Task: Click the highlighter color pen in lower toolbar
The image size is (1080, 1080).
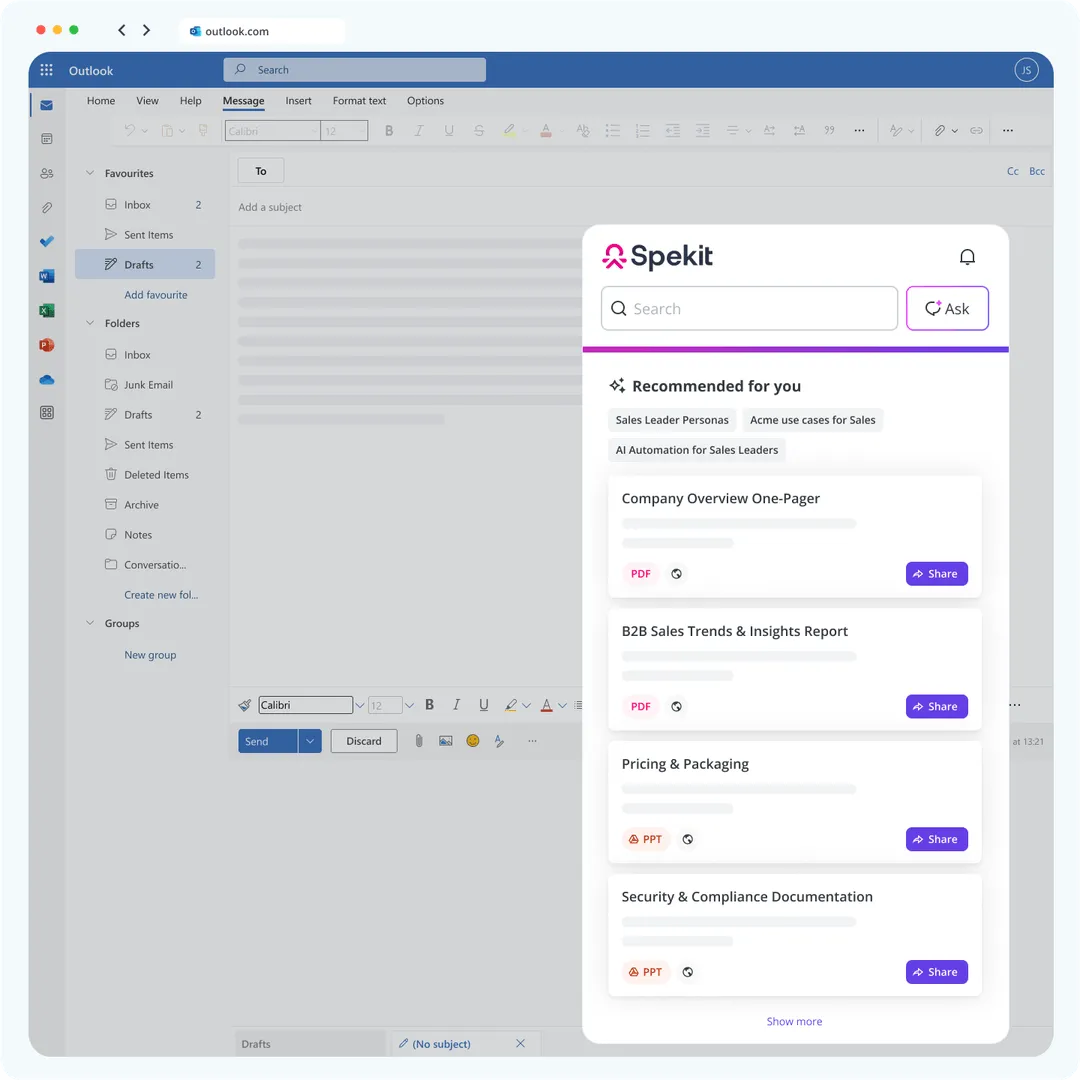Action: point(510,705)
